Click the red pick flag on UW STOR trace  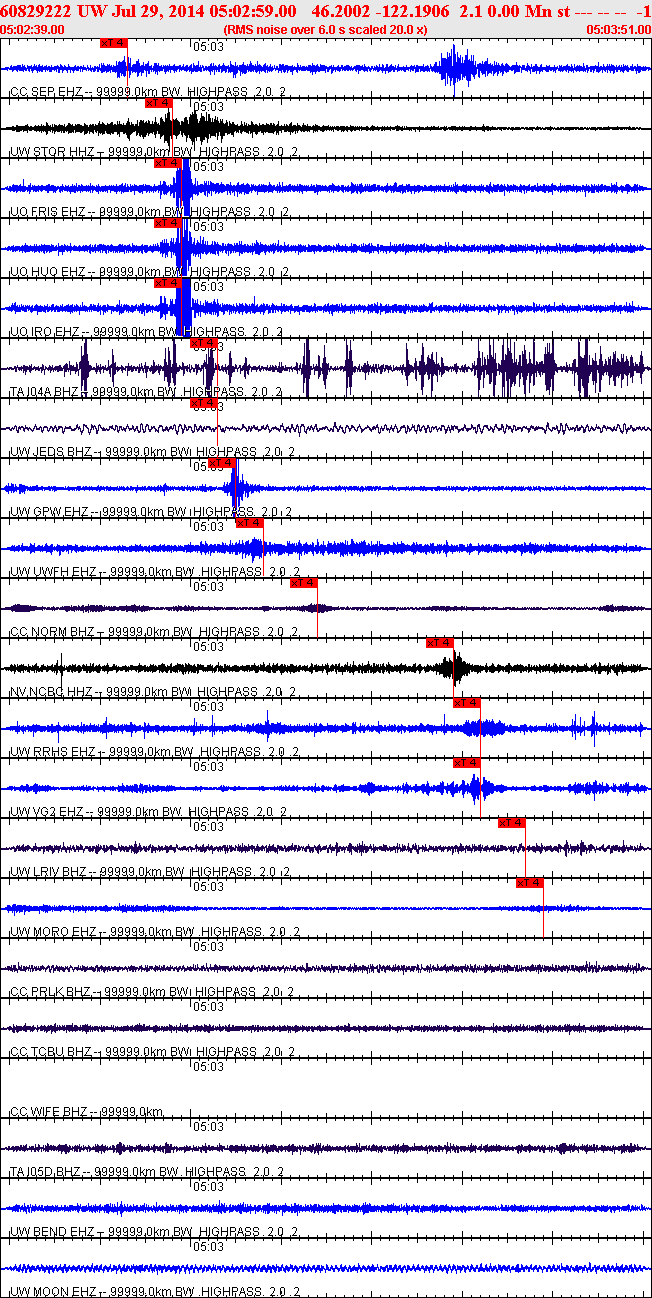pos(159,103)
